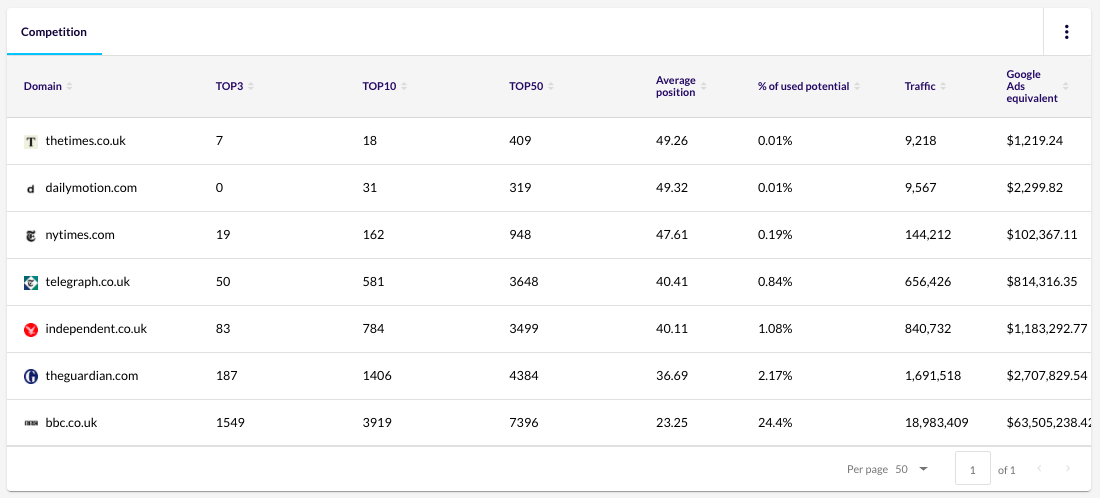Select average position 40.11
This screenshot has height=498, width=1100.
click(672, 329)
